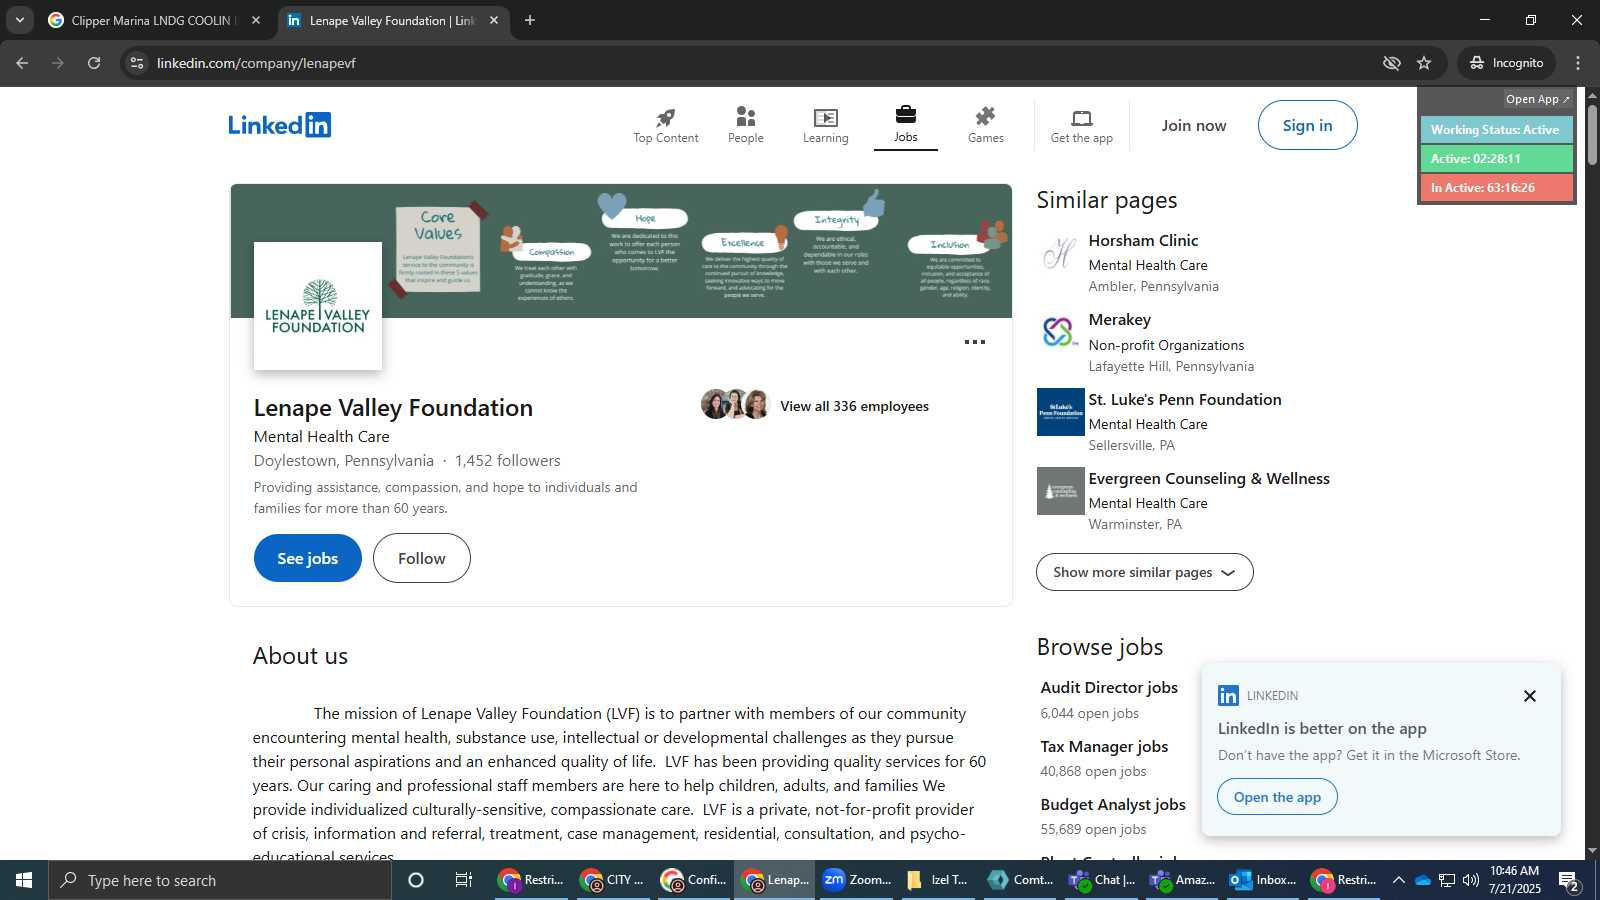Open Tax Manager jobs link
The image size is (1600, 900).
(1104, 747)
